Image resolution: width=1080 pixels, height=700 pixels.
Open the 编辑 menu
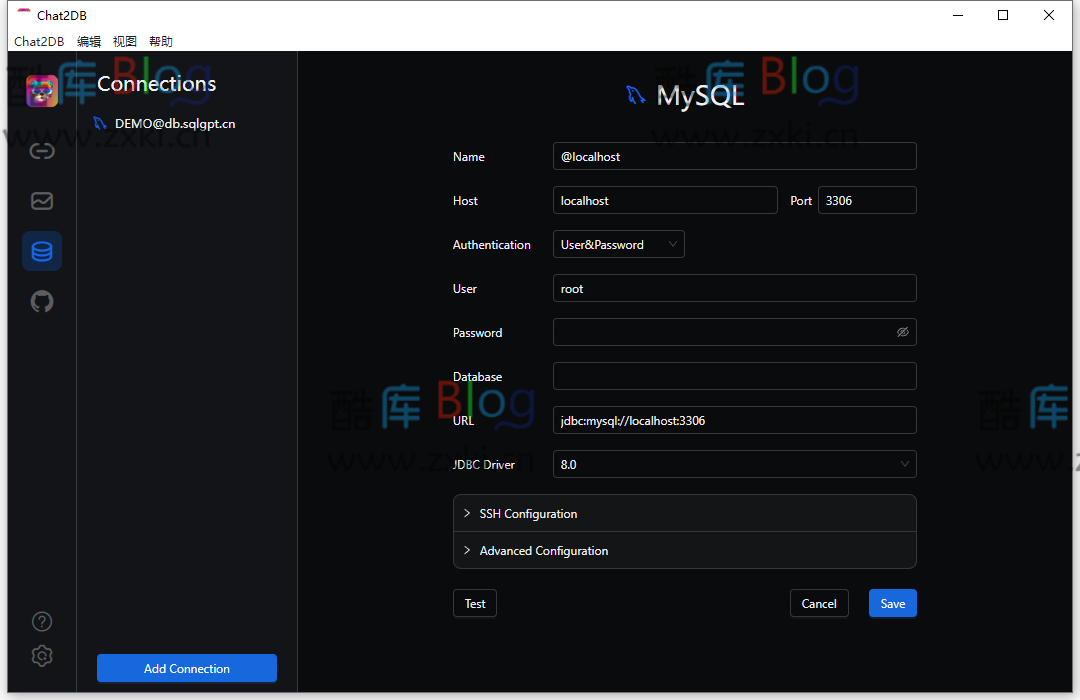[88, 41]
